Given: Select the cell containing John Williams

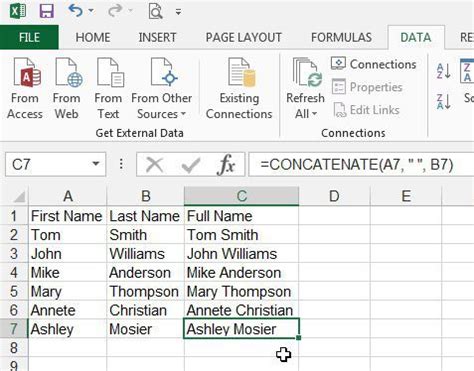Looking at the screenshot, I should (242, 254).
